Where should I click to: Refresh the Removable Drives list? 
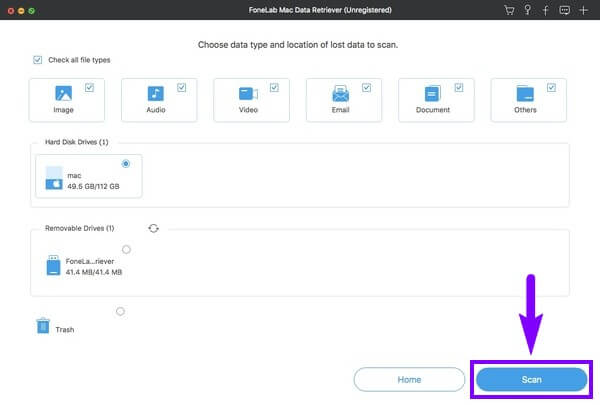pyautogui.click(x=153, y=228)
